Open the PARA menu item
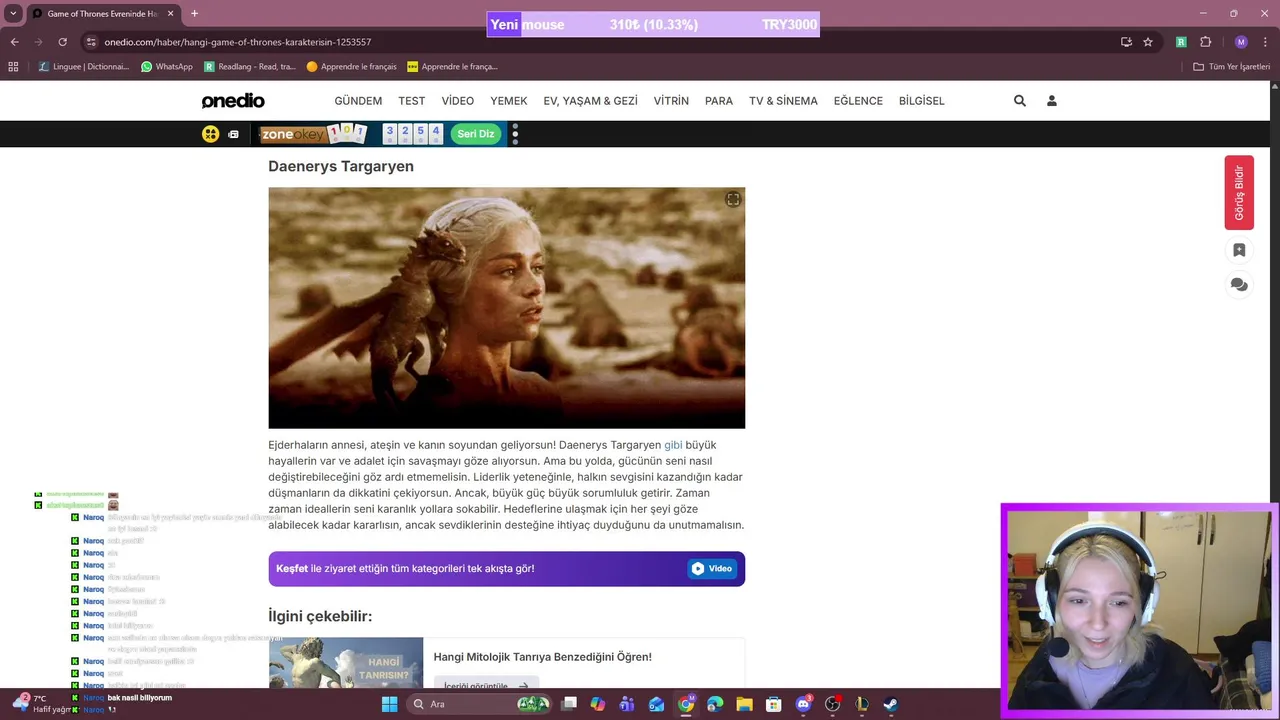The image size is (1280, 720). 719,101
